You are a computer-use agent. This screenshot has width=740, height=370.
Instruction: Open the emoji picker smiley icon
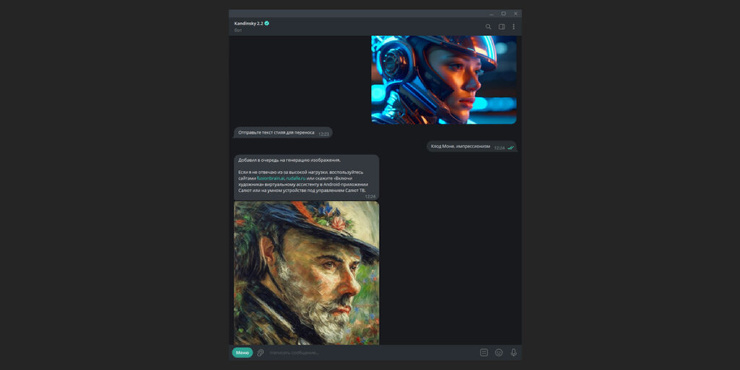pos(499,353)
